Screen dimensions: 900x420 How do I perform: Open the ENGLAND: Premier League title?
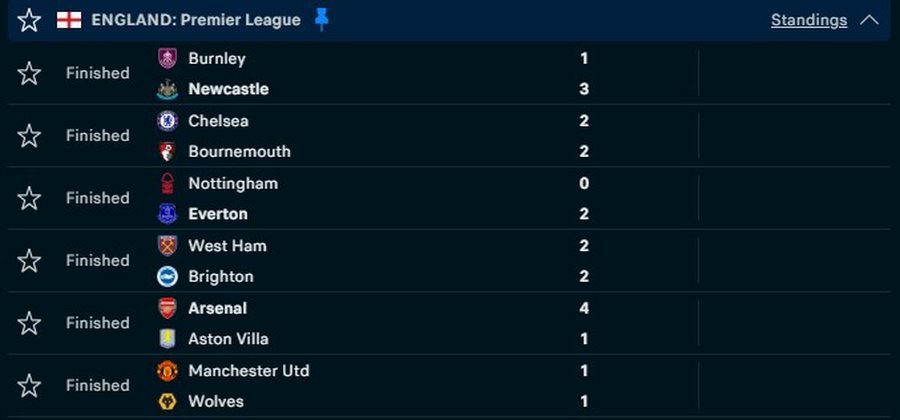[196, 20]
